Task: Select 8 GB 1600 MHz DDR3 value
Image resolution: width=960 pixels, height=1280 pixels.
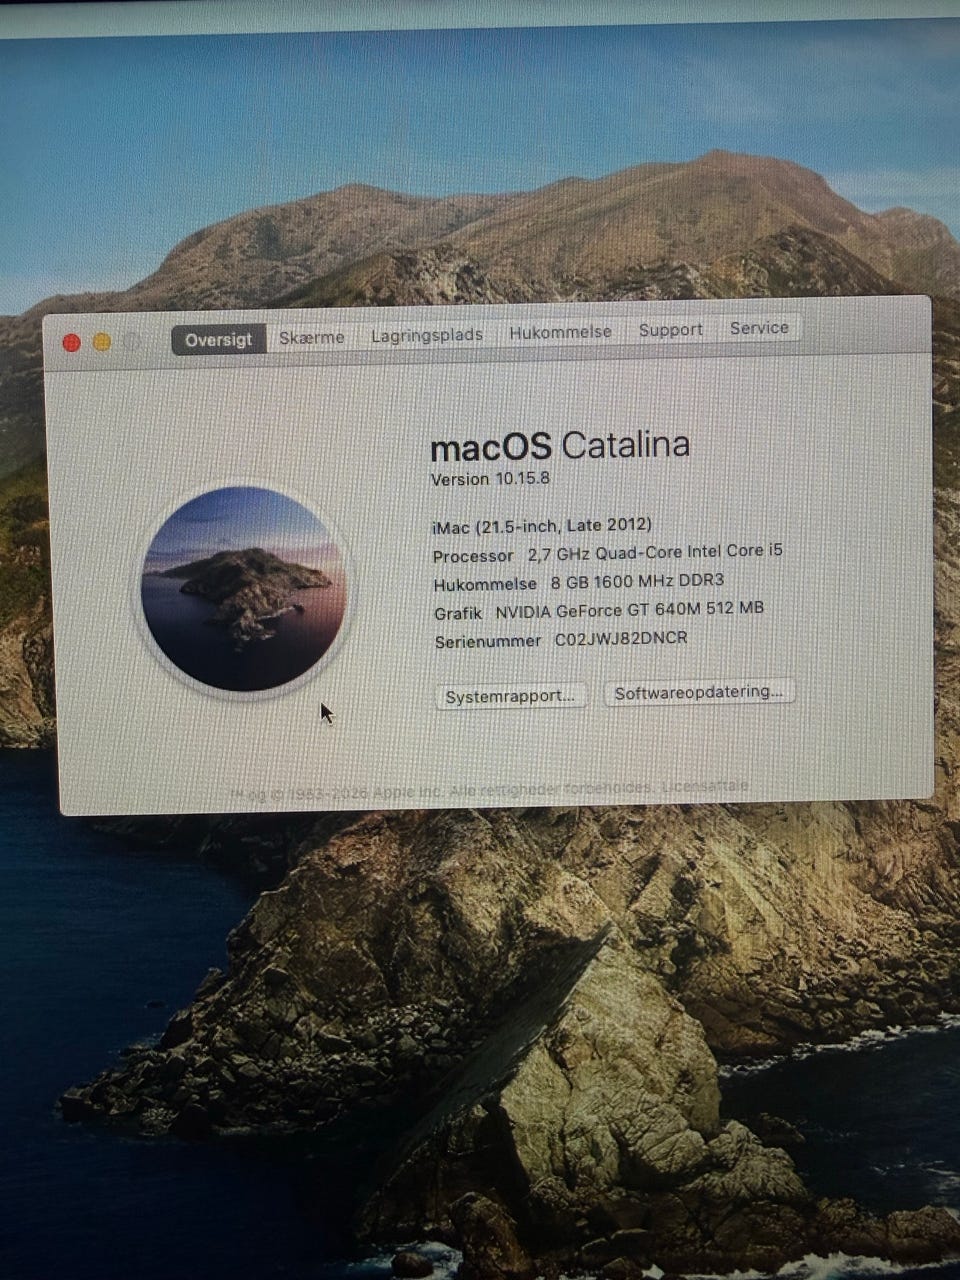Action: tap(637, 582)
